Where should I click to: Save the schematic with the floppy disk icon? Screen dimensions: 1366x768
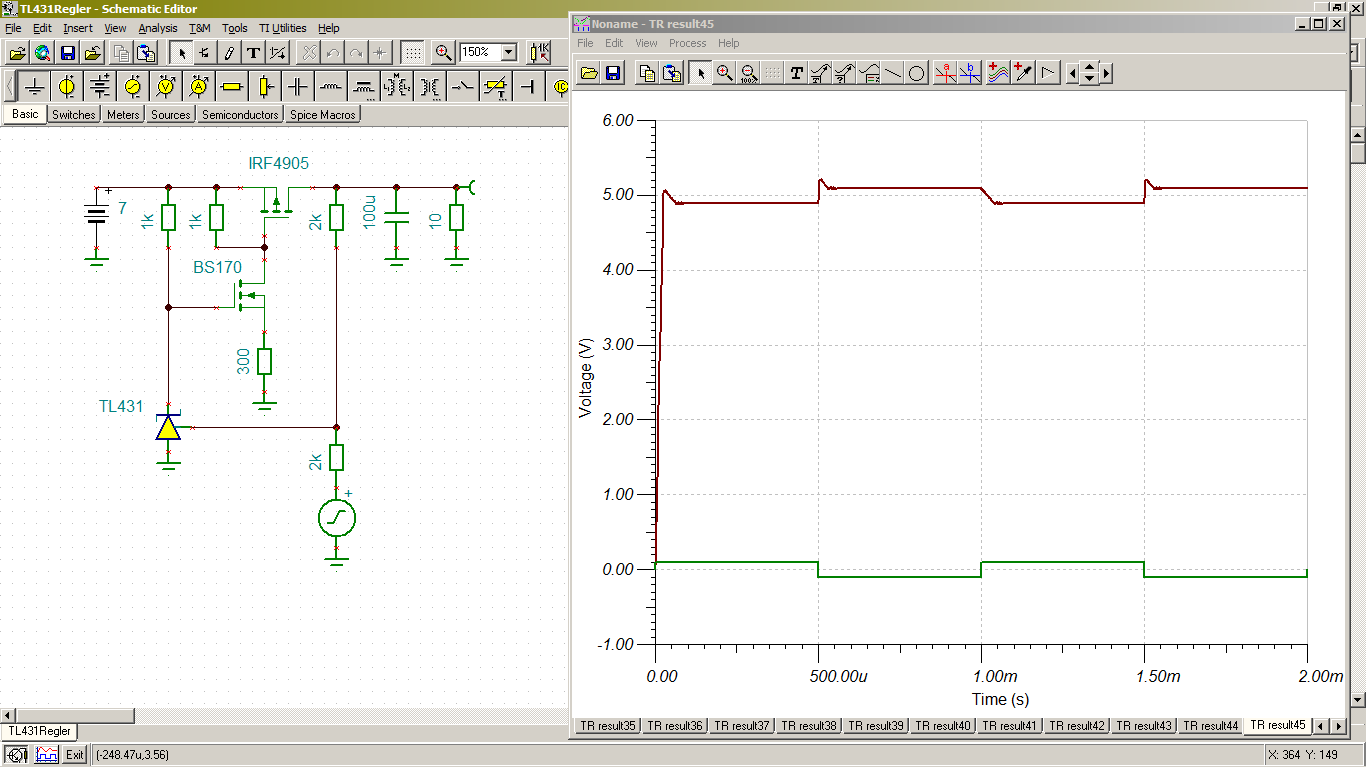(68, 52)
